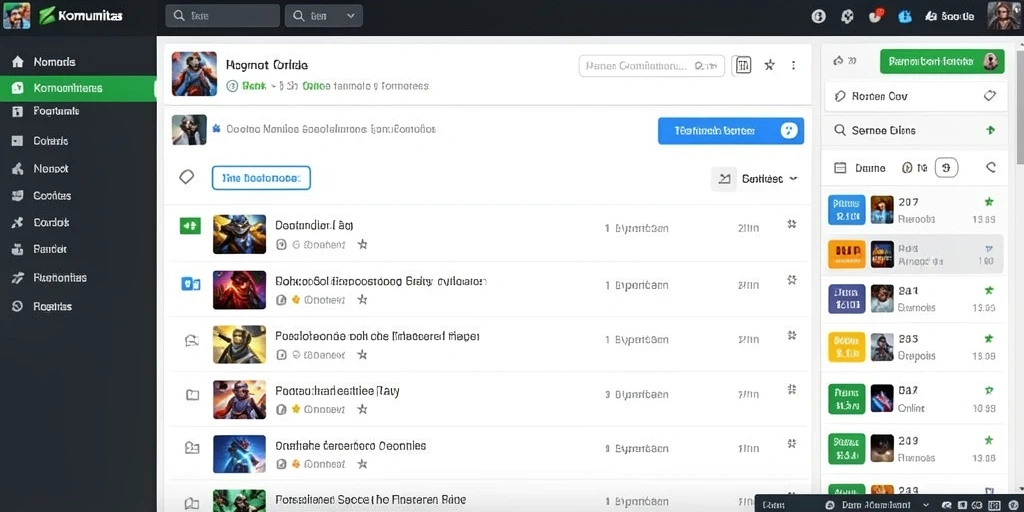Toggle the star under the first list item
1024x512 pixels.
[x=362, y=244]
